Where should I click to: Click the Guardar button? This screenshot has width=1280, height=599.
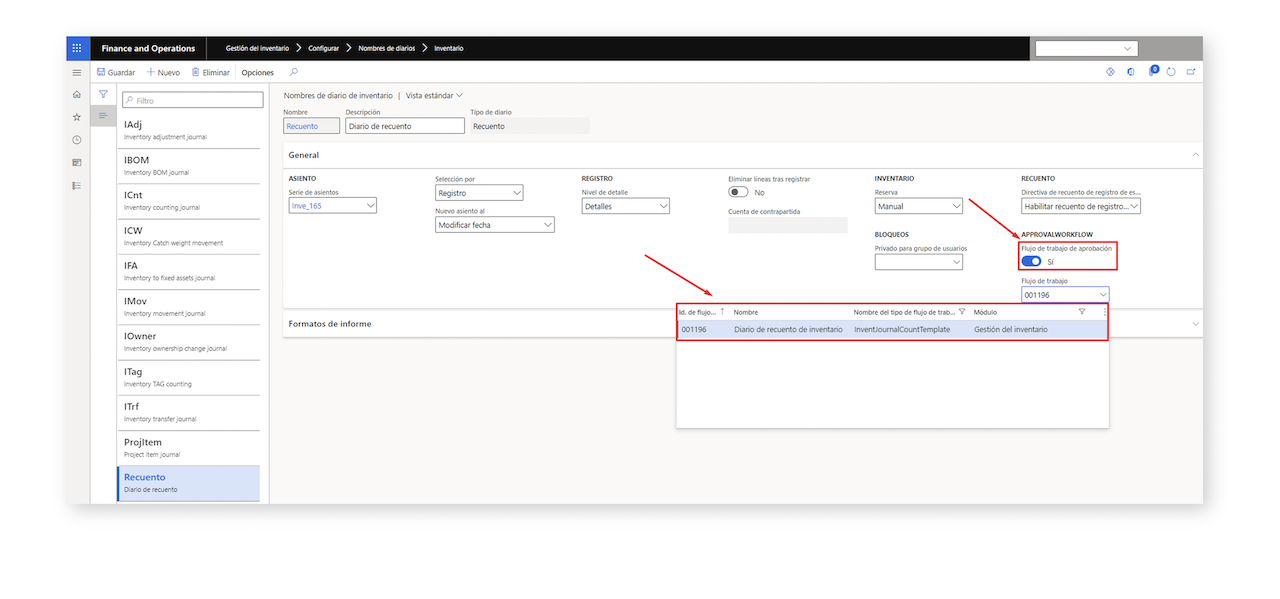pyautogui.click(x=116, y=72)
